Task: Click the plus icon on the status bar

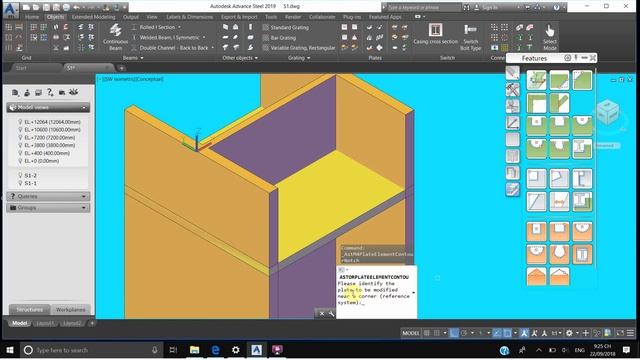Action: click(586, 333)
